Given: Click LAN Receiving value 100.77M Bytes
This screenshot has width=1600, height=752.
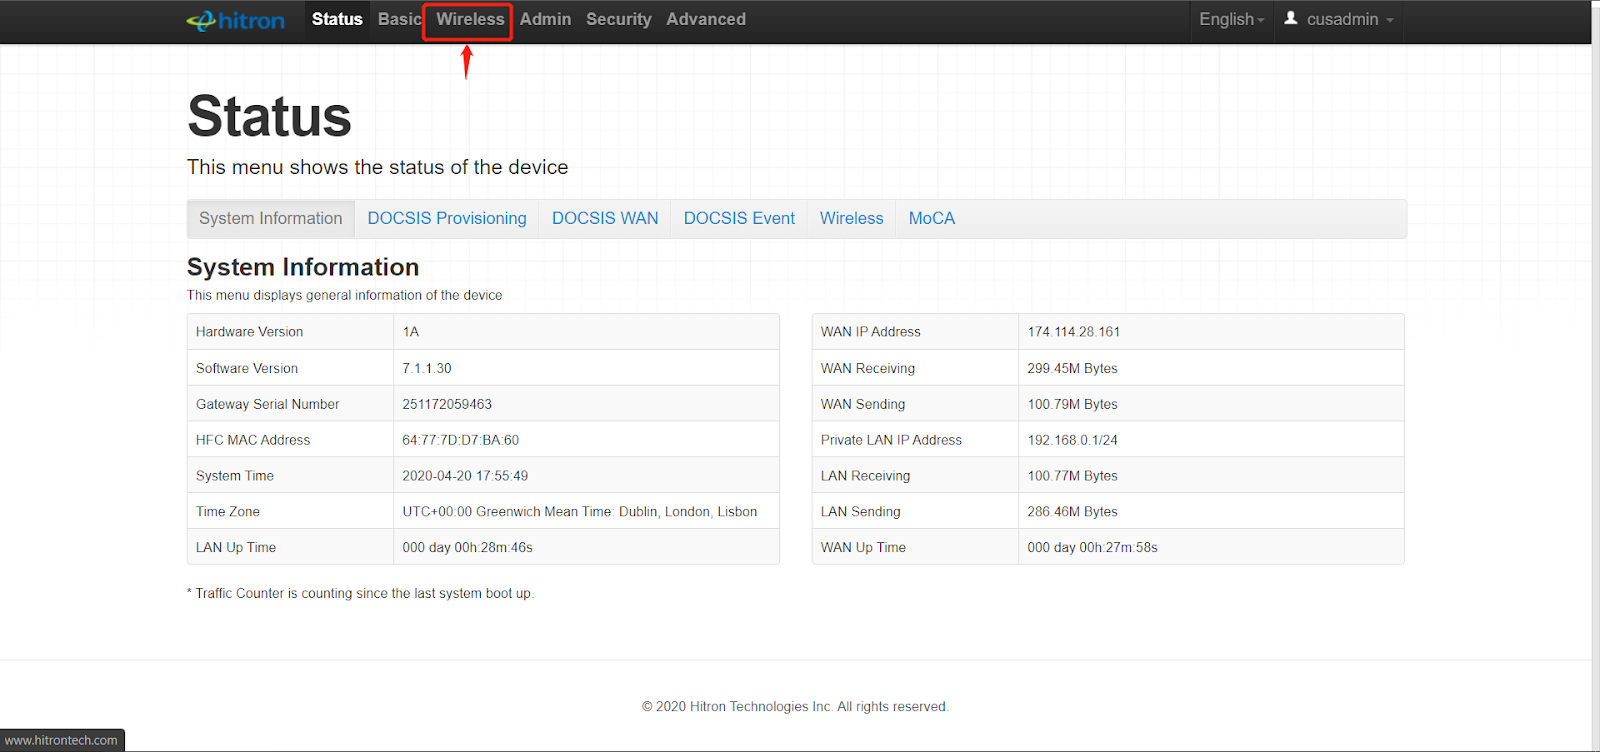Looking at the screenshot, I should pos(1073,476).
